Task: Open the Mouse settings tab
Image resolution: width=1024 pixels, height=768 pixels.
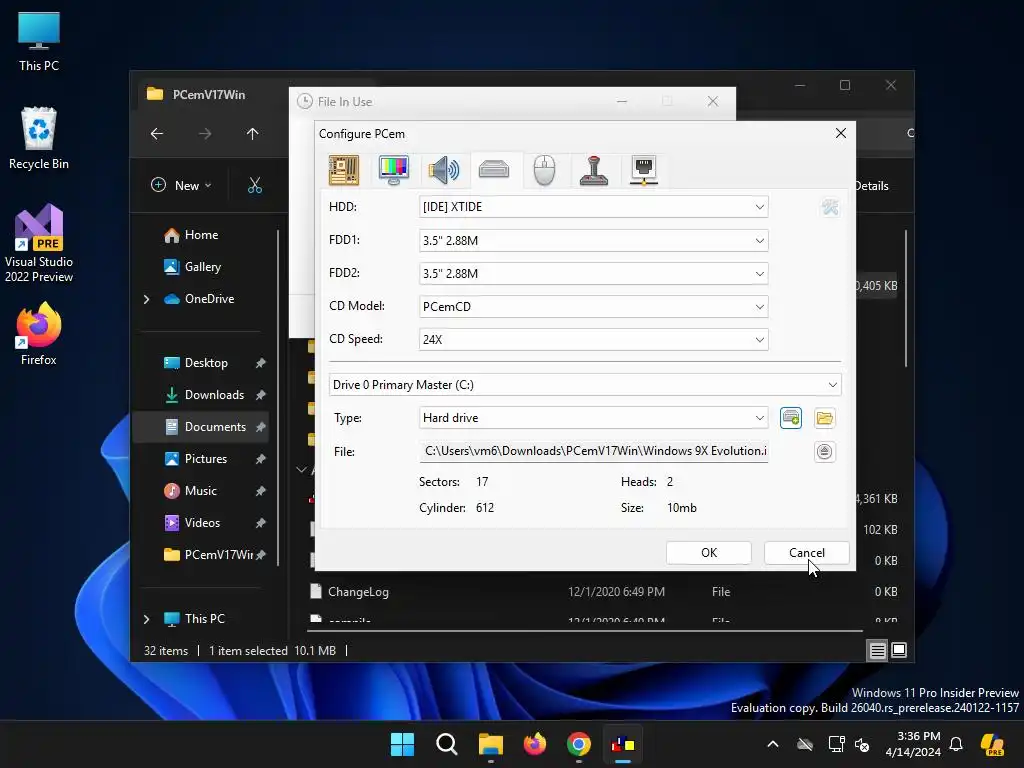Action: [x=544, y=170]
